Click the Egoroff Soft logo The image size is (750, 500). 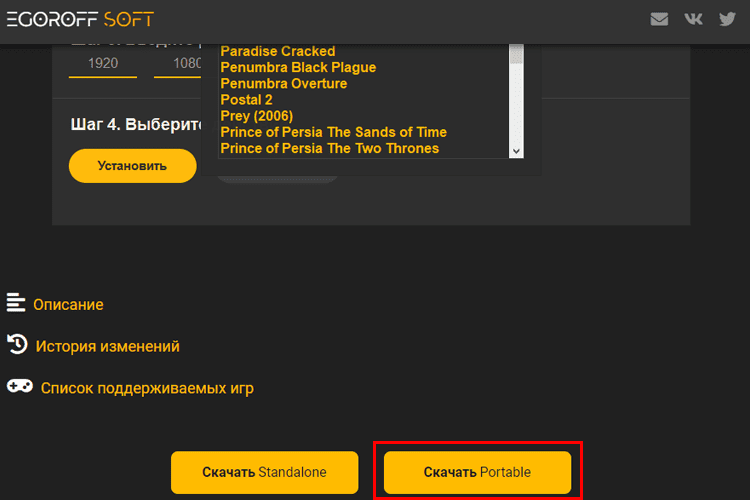pyautogui.click(x=80, y=20)
